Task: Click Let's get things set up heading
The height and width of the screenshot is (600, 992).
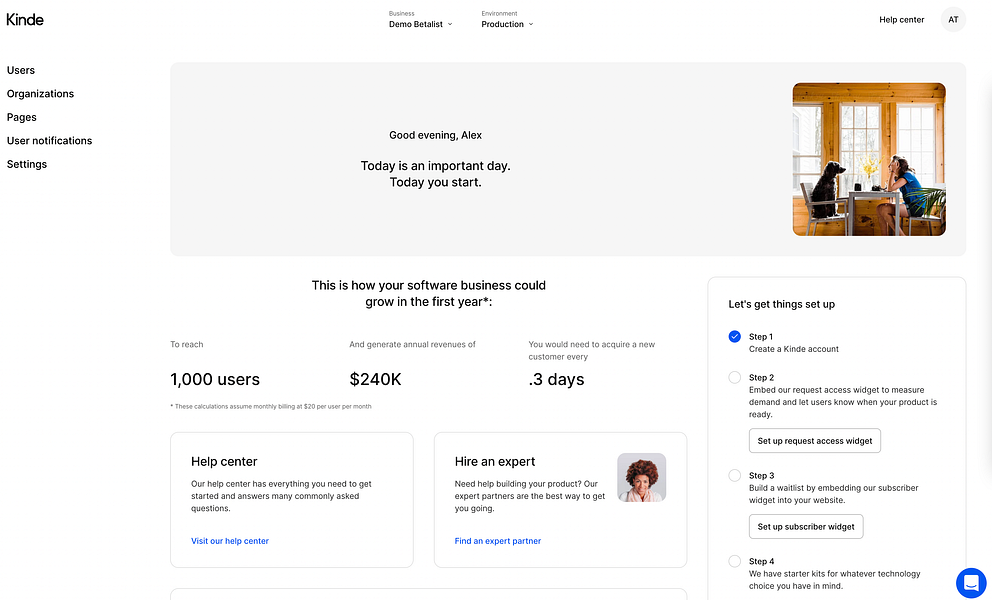Action: 781,304
